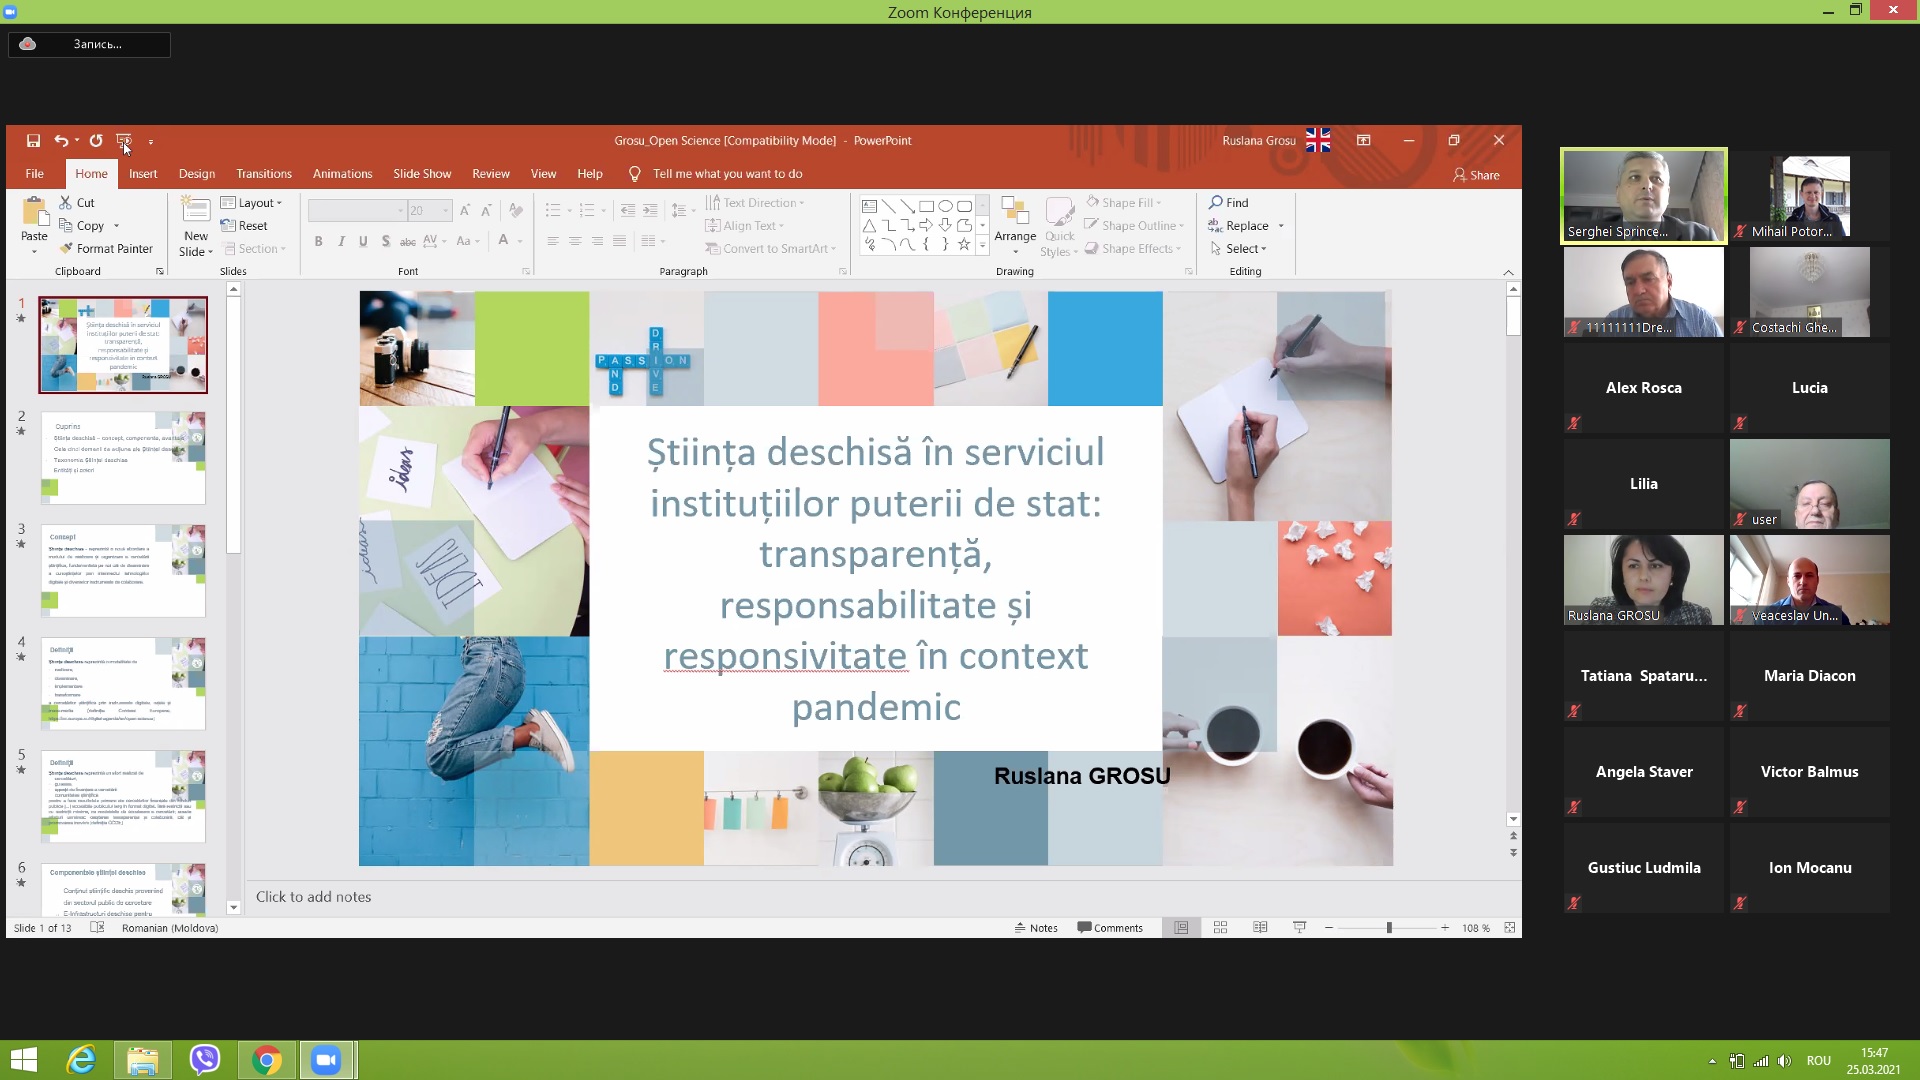
Task: Click the Windows Start button
Action: click(23, 1060)
